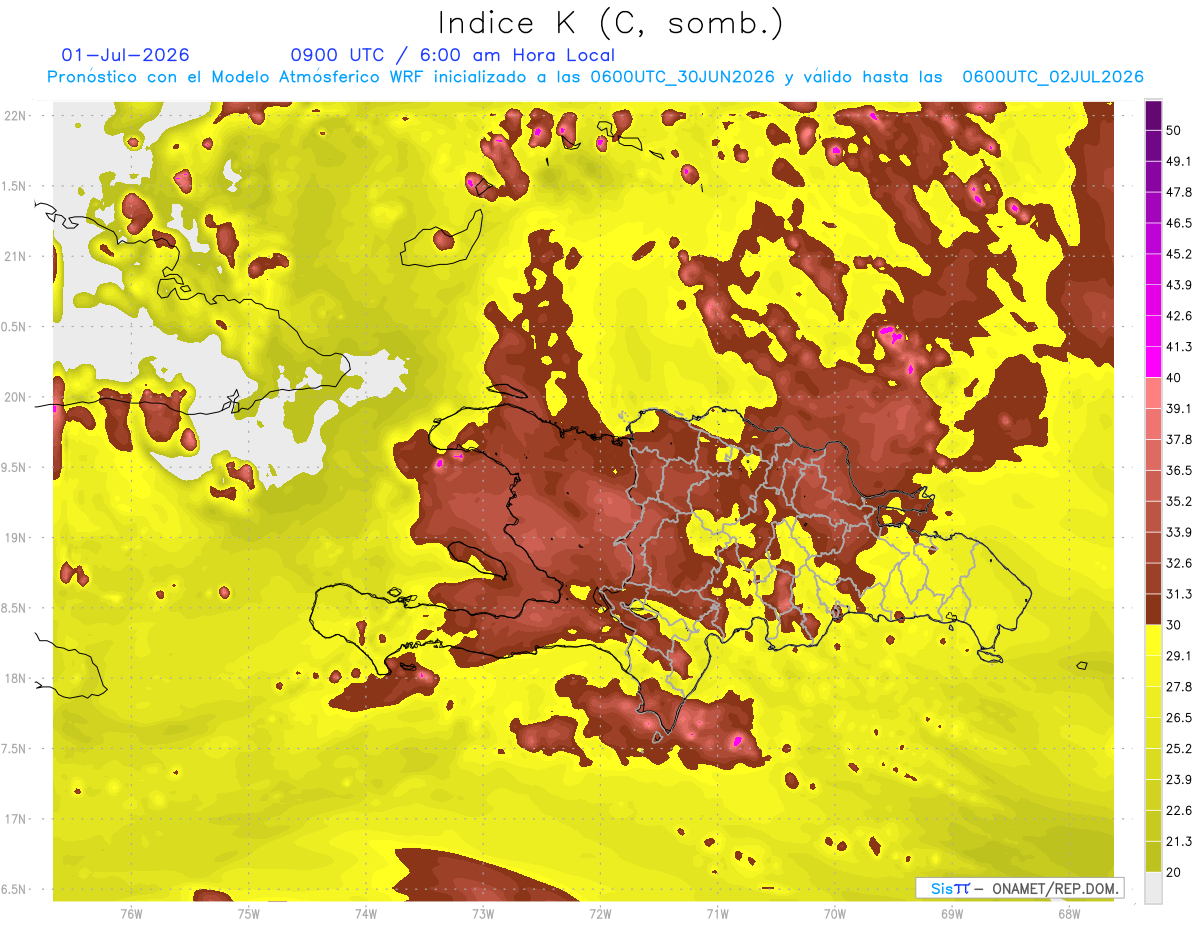Click the 1.5N latitude axis label
This screenshot has height=927, width=1200.
click(x=14, y=186)
